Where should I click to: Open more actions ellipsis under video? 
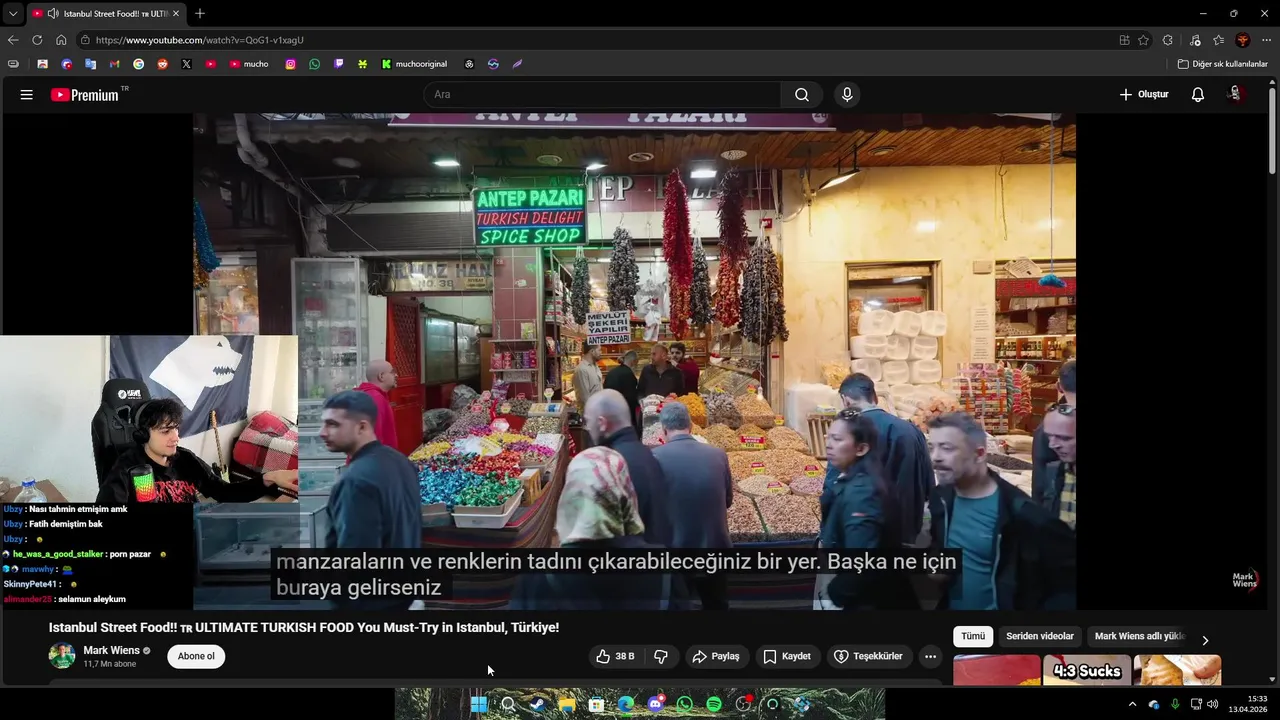(x=930, y=656)
